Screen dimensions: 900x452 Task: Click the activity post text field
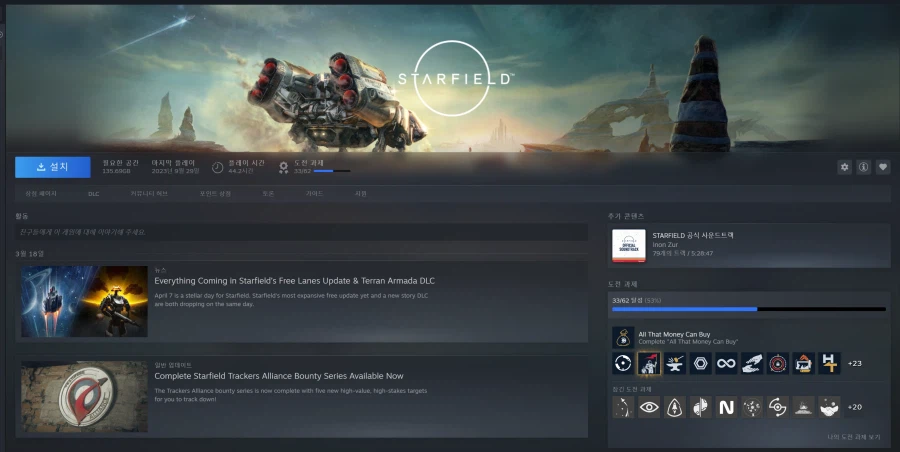300,232
